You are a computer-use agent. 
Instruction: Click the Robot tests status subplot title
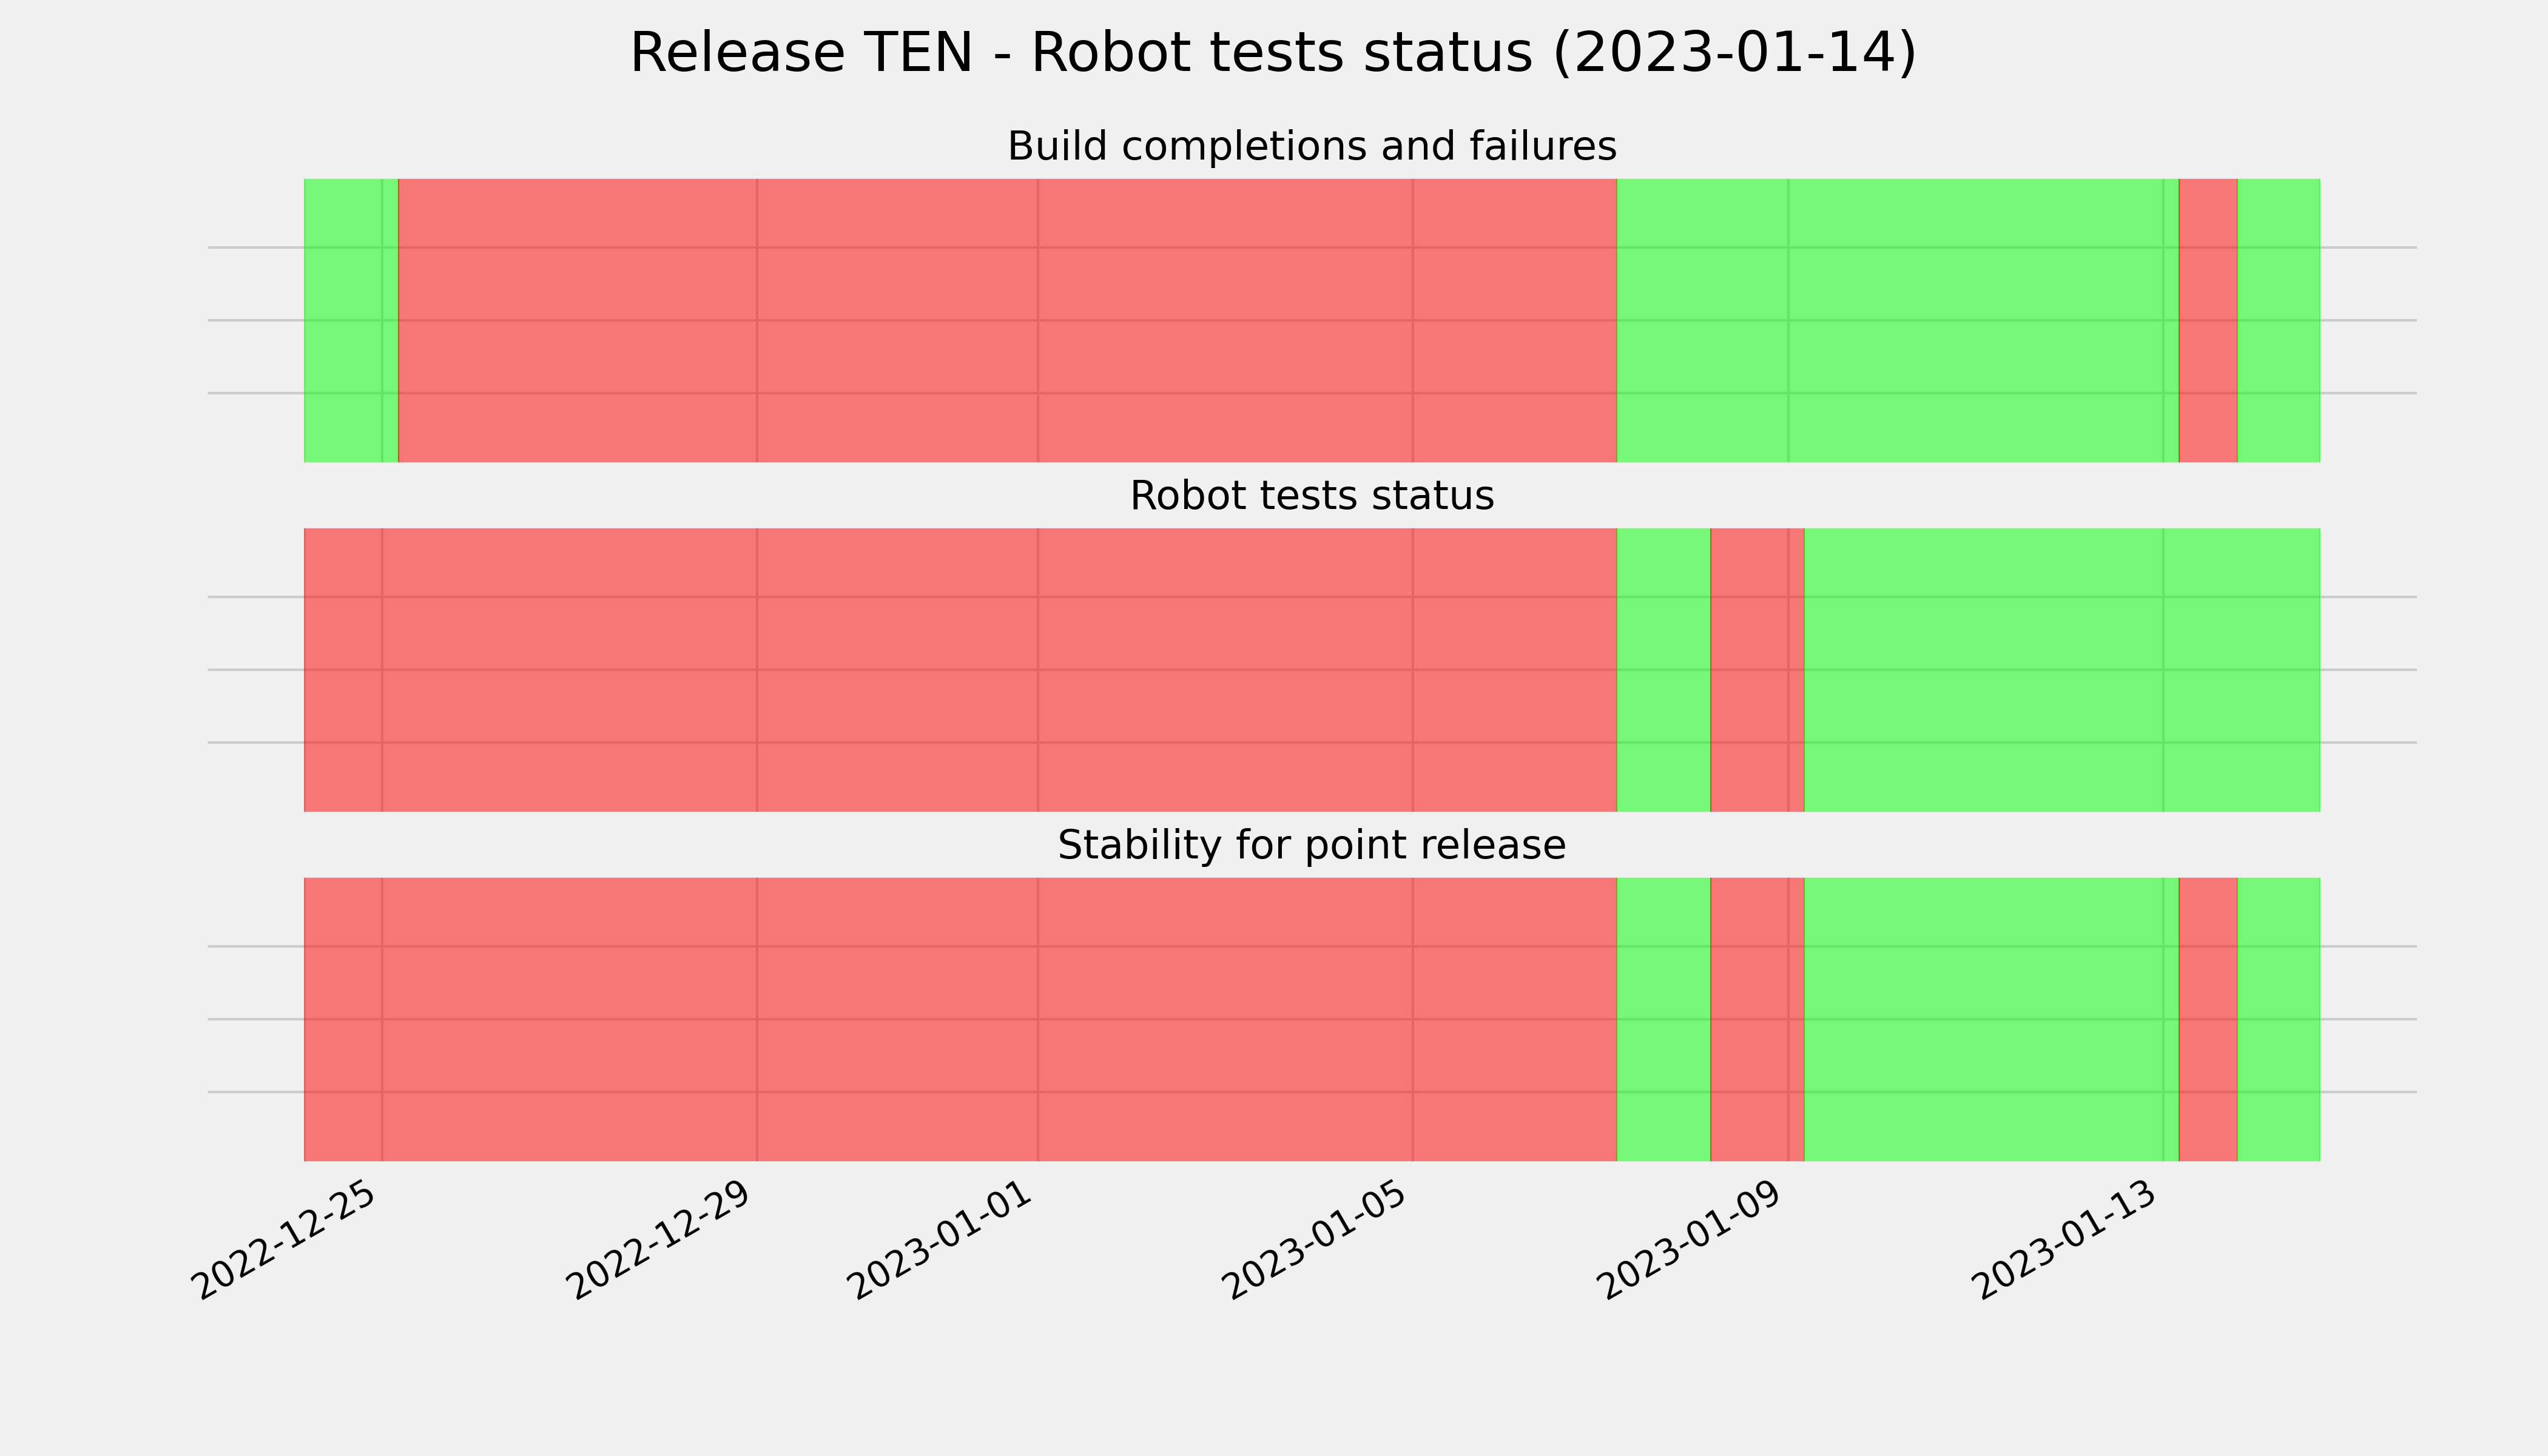(1311, 496)
